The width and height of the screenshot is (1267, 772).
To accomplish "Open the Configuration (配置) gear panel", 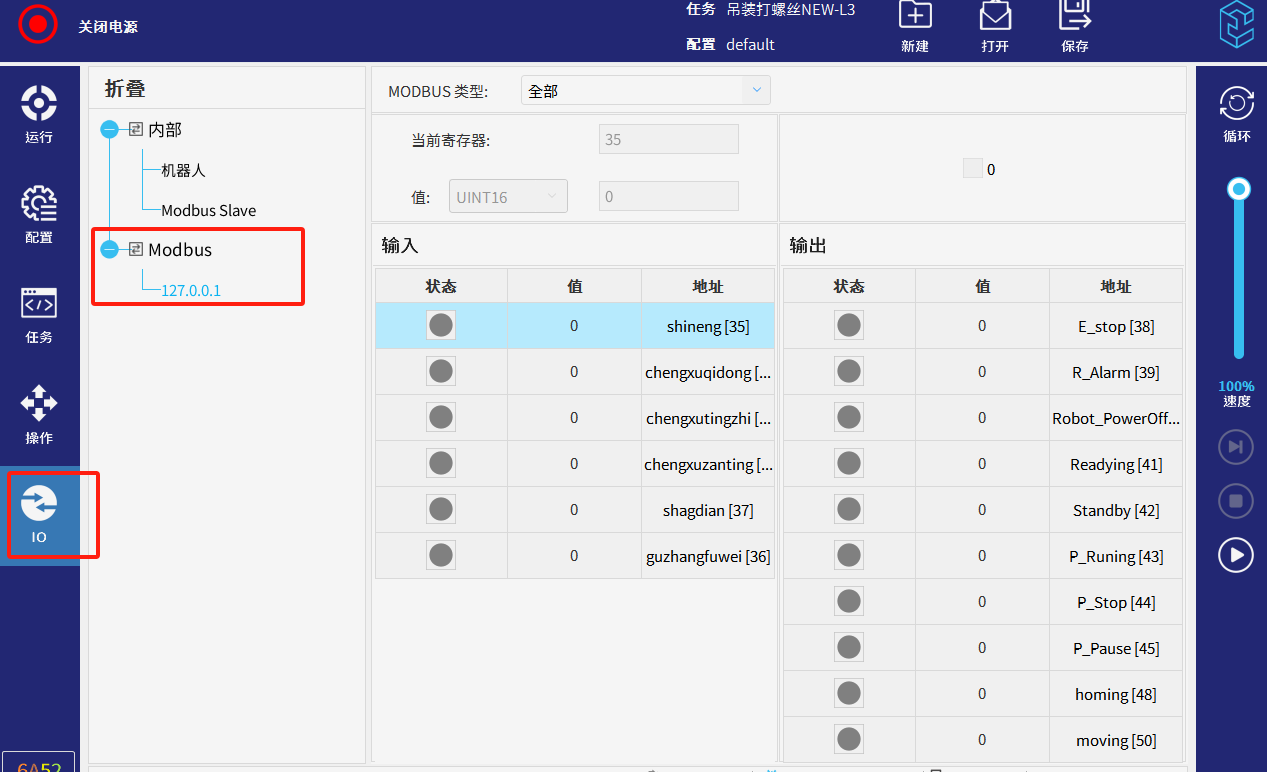I will [x=39, y=214].
